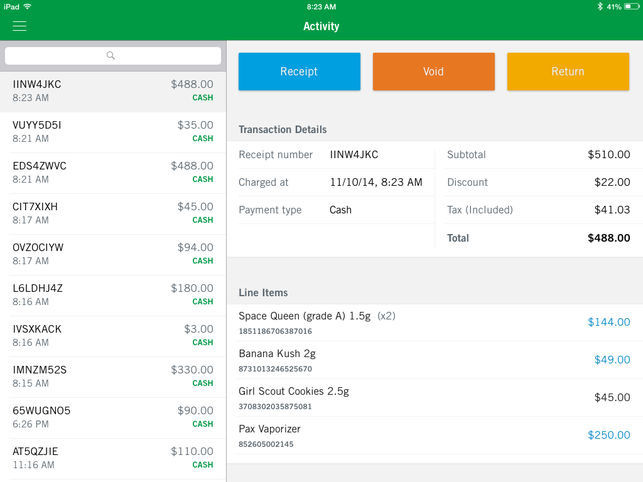Tap the battery indicator icon
Viewport: 643px width, 482px height.
631,6
